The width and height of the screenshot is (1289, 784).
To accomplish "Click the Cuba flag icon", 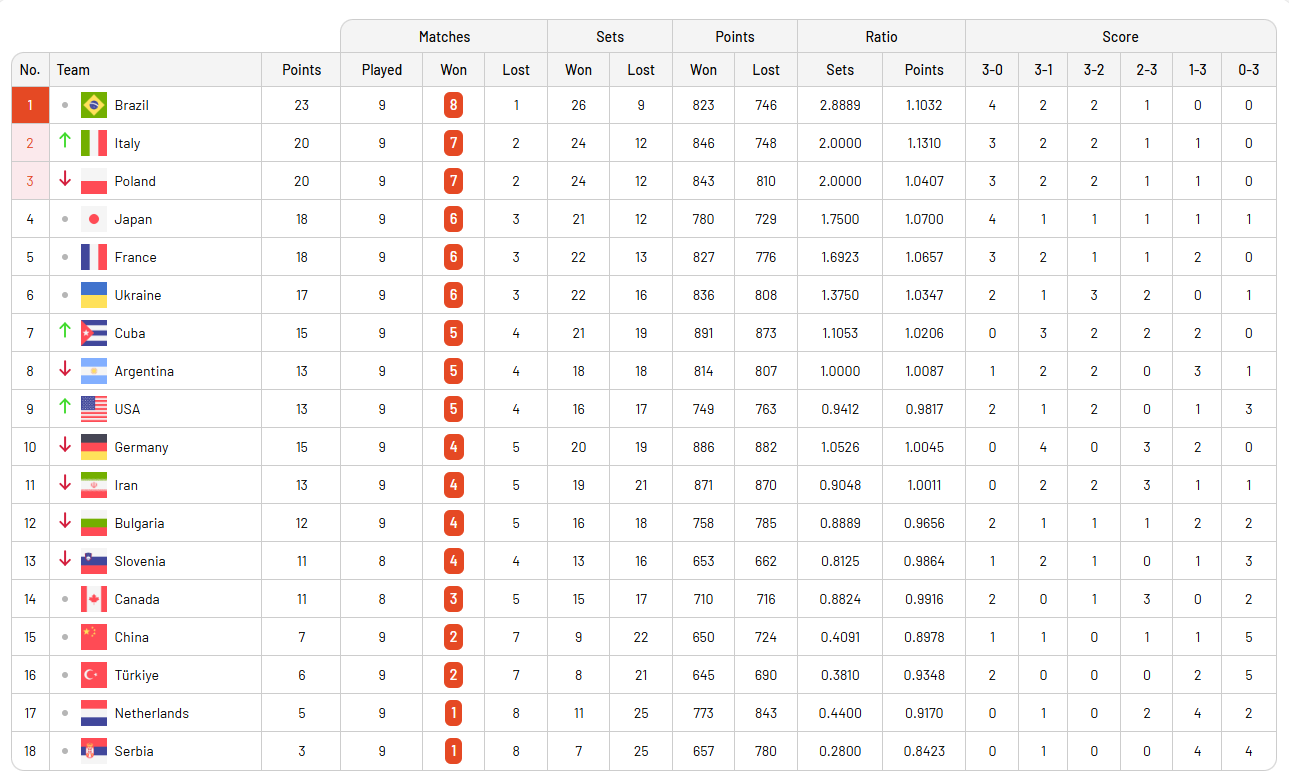I will pos(94,333).
